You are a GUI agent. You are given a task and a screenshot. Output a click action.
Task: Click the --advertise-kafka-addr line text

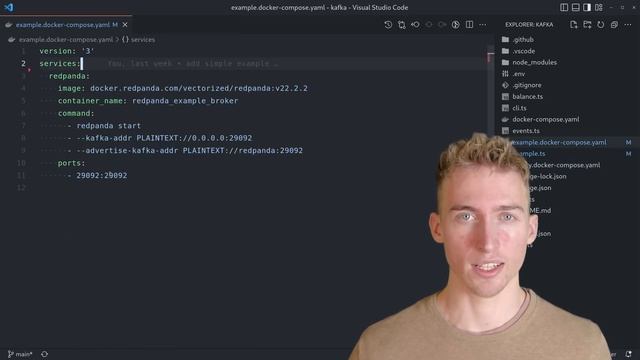tap(185, 151)
